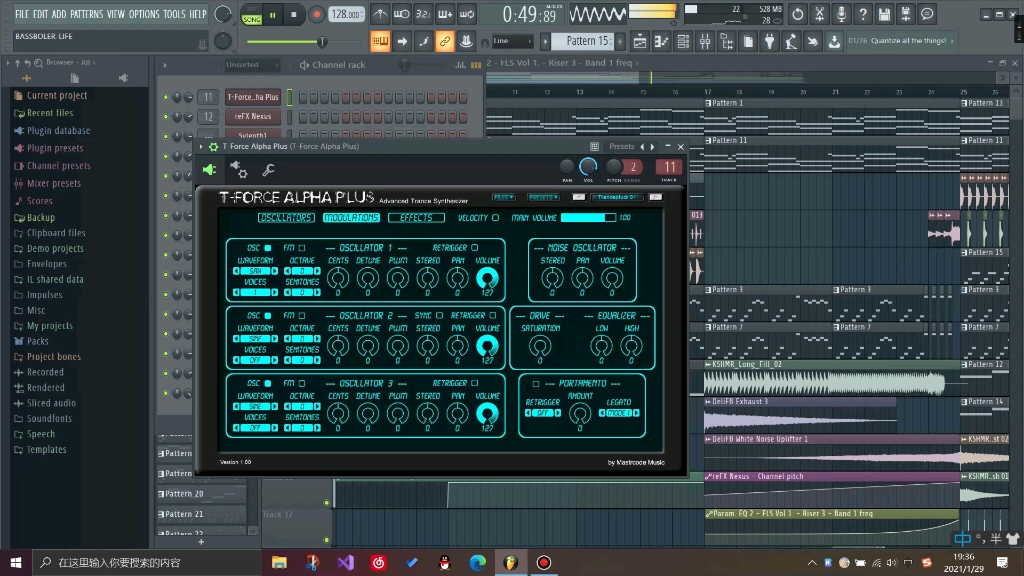Open Channel presets folder in browser

58,166
